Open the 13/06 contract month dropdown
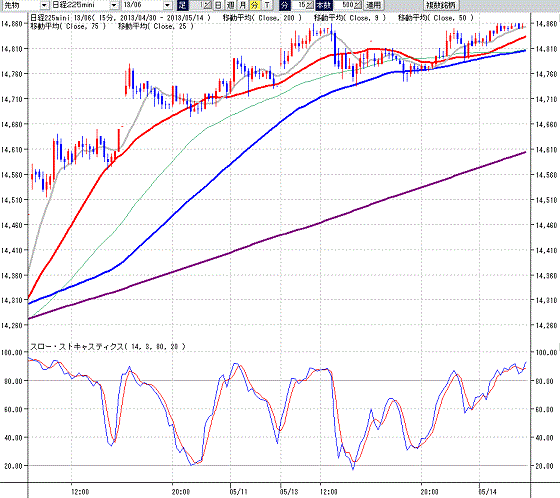 pyautogui.click(x=168, y=5)
